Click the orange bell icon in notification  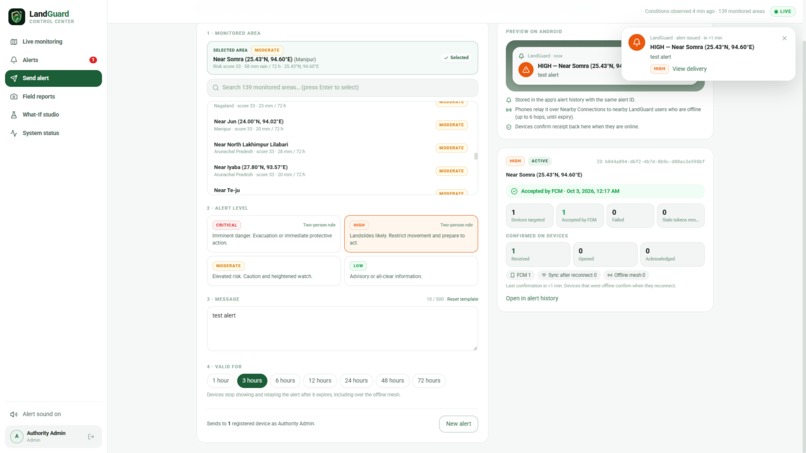tap(636, 42)
